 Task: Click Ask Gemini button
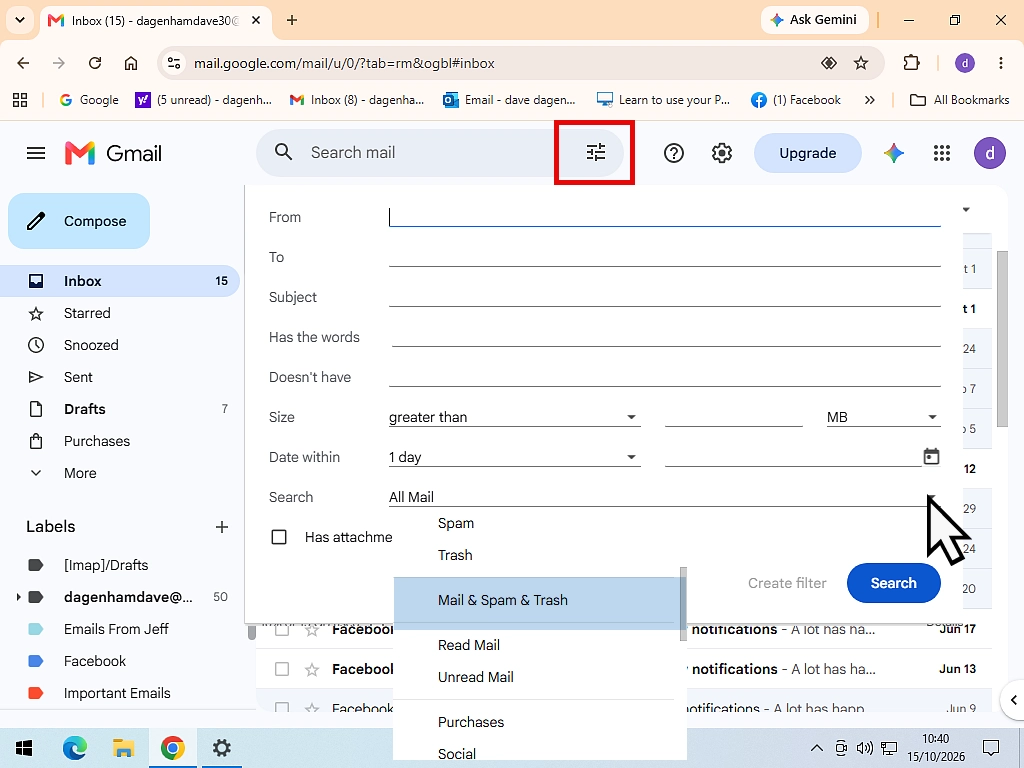click(x=814, y=20)
